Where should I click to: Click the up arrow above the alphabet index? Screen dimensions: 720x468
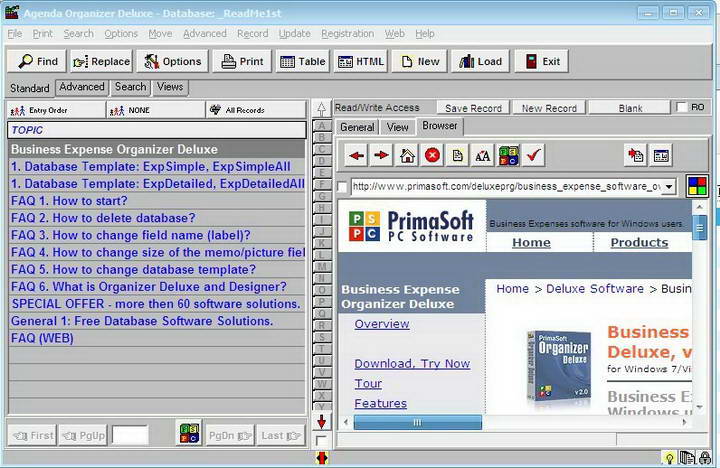point(321,109)
